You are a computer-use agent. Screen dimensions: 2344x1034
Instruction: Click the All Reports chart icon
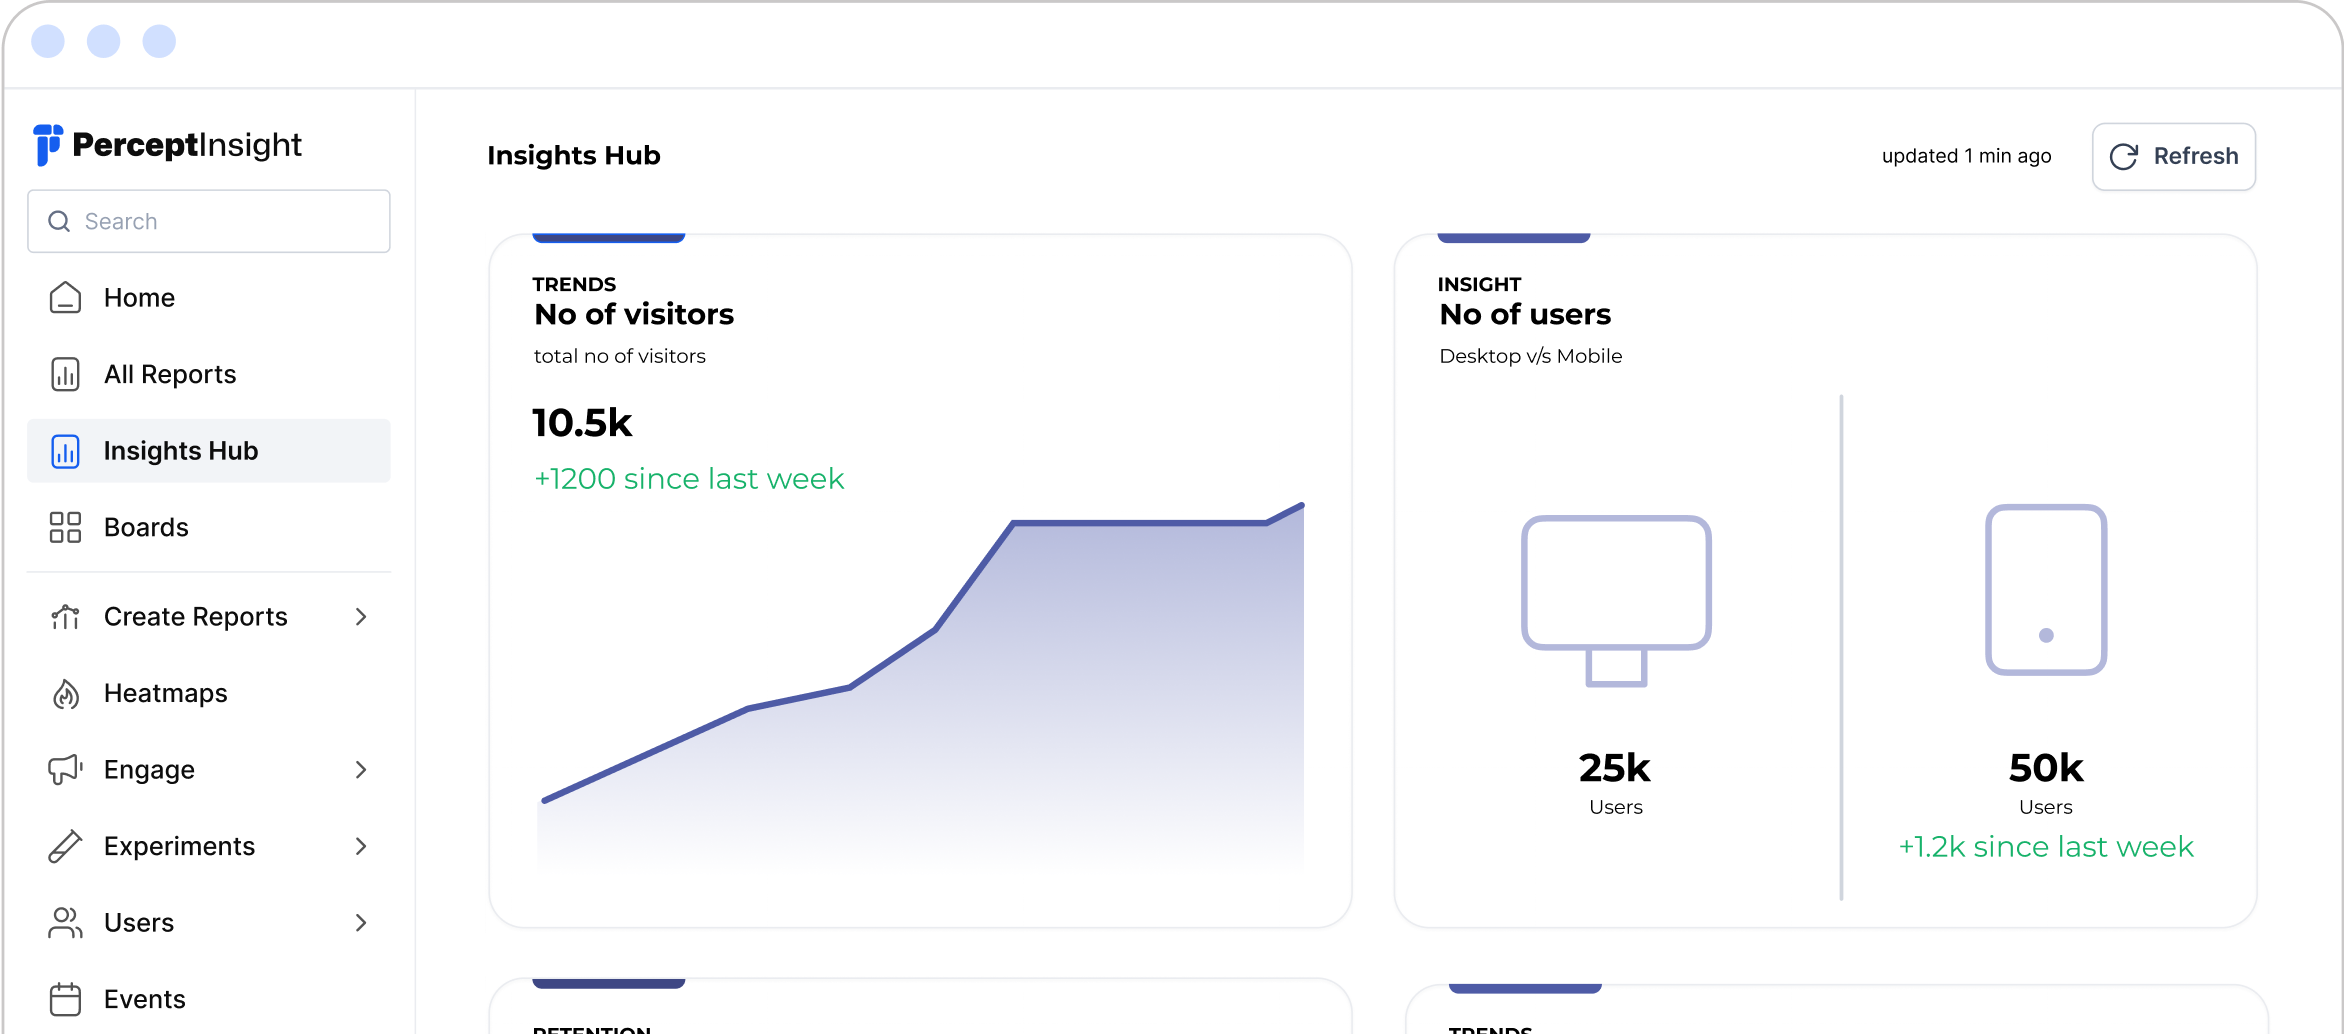[x=65, y=375]
